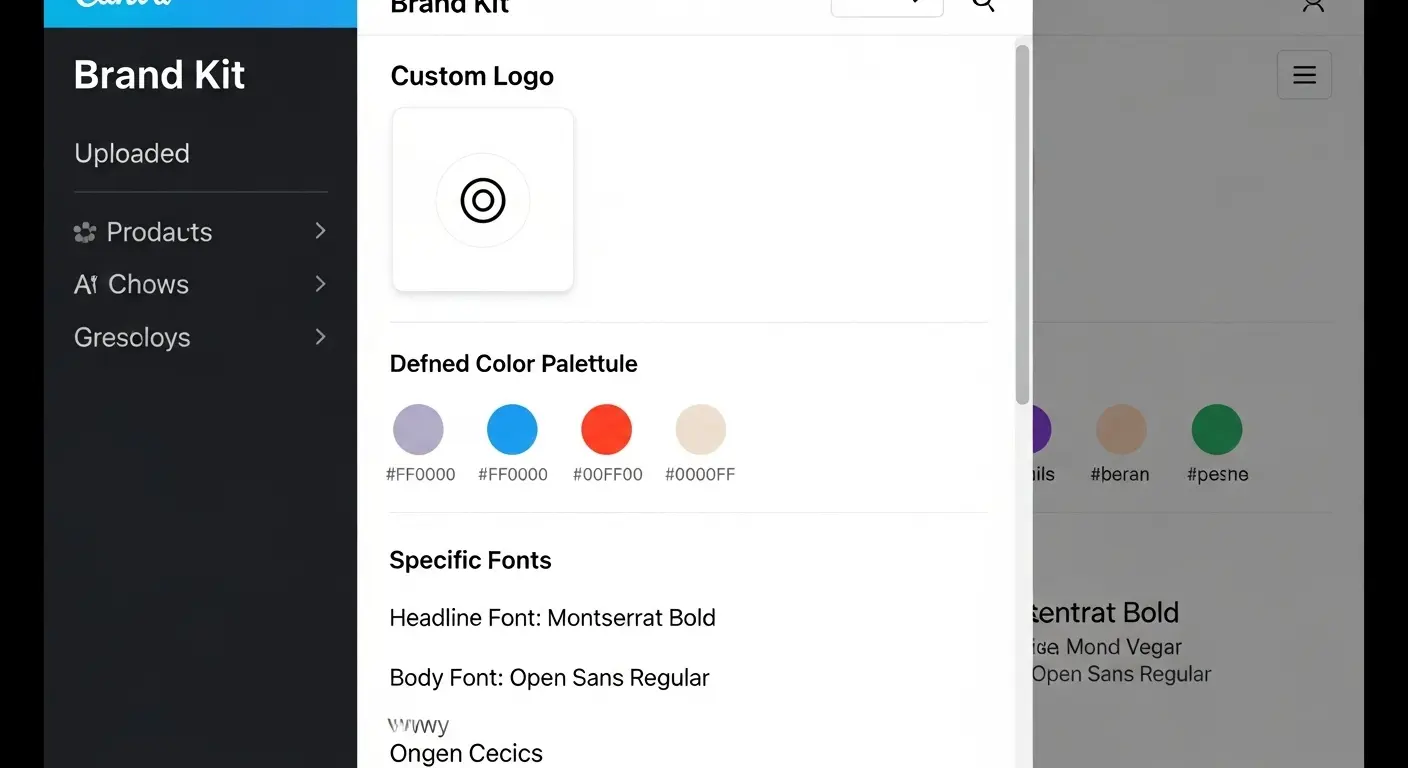Open Uploaded in the sidebar
1408x768 pixels.
(132, 153)
